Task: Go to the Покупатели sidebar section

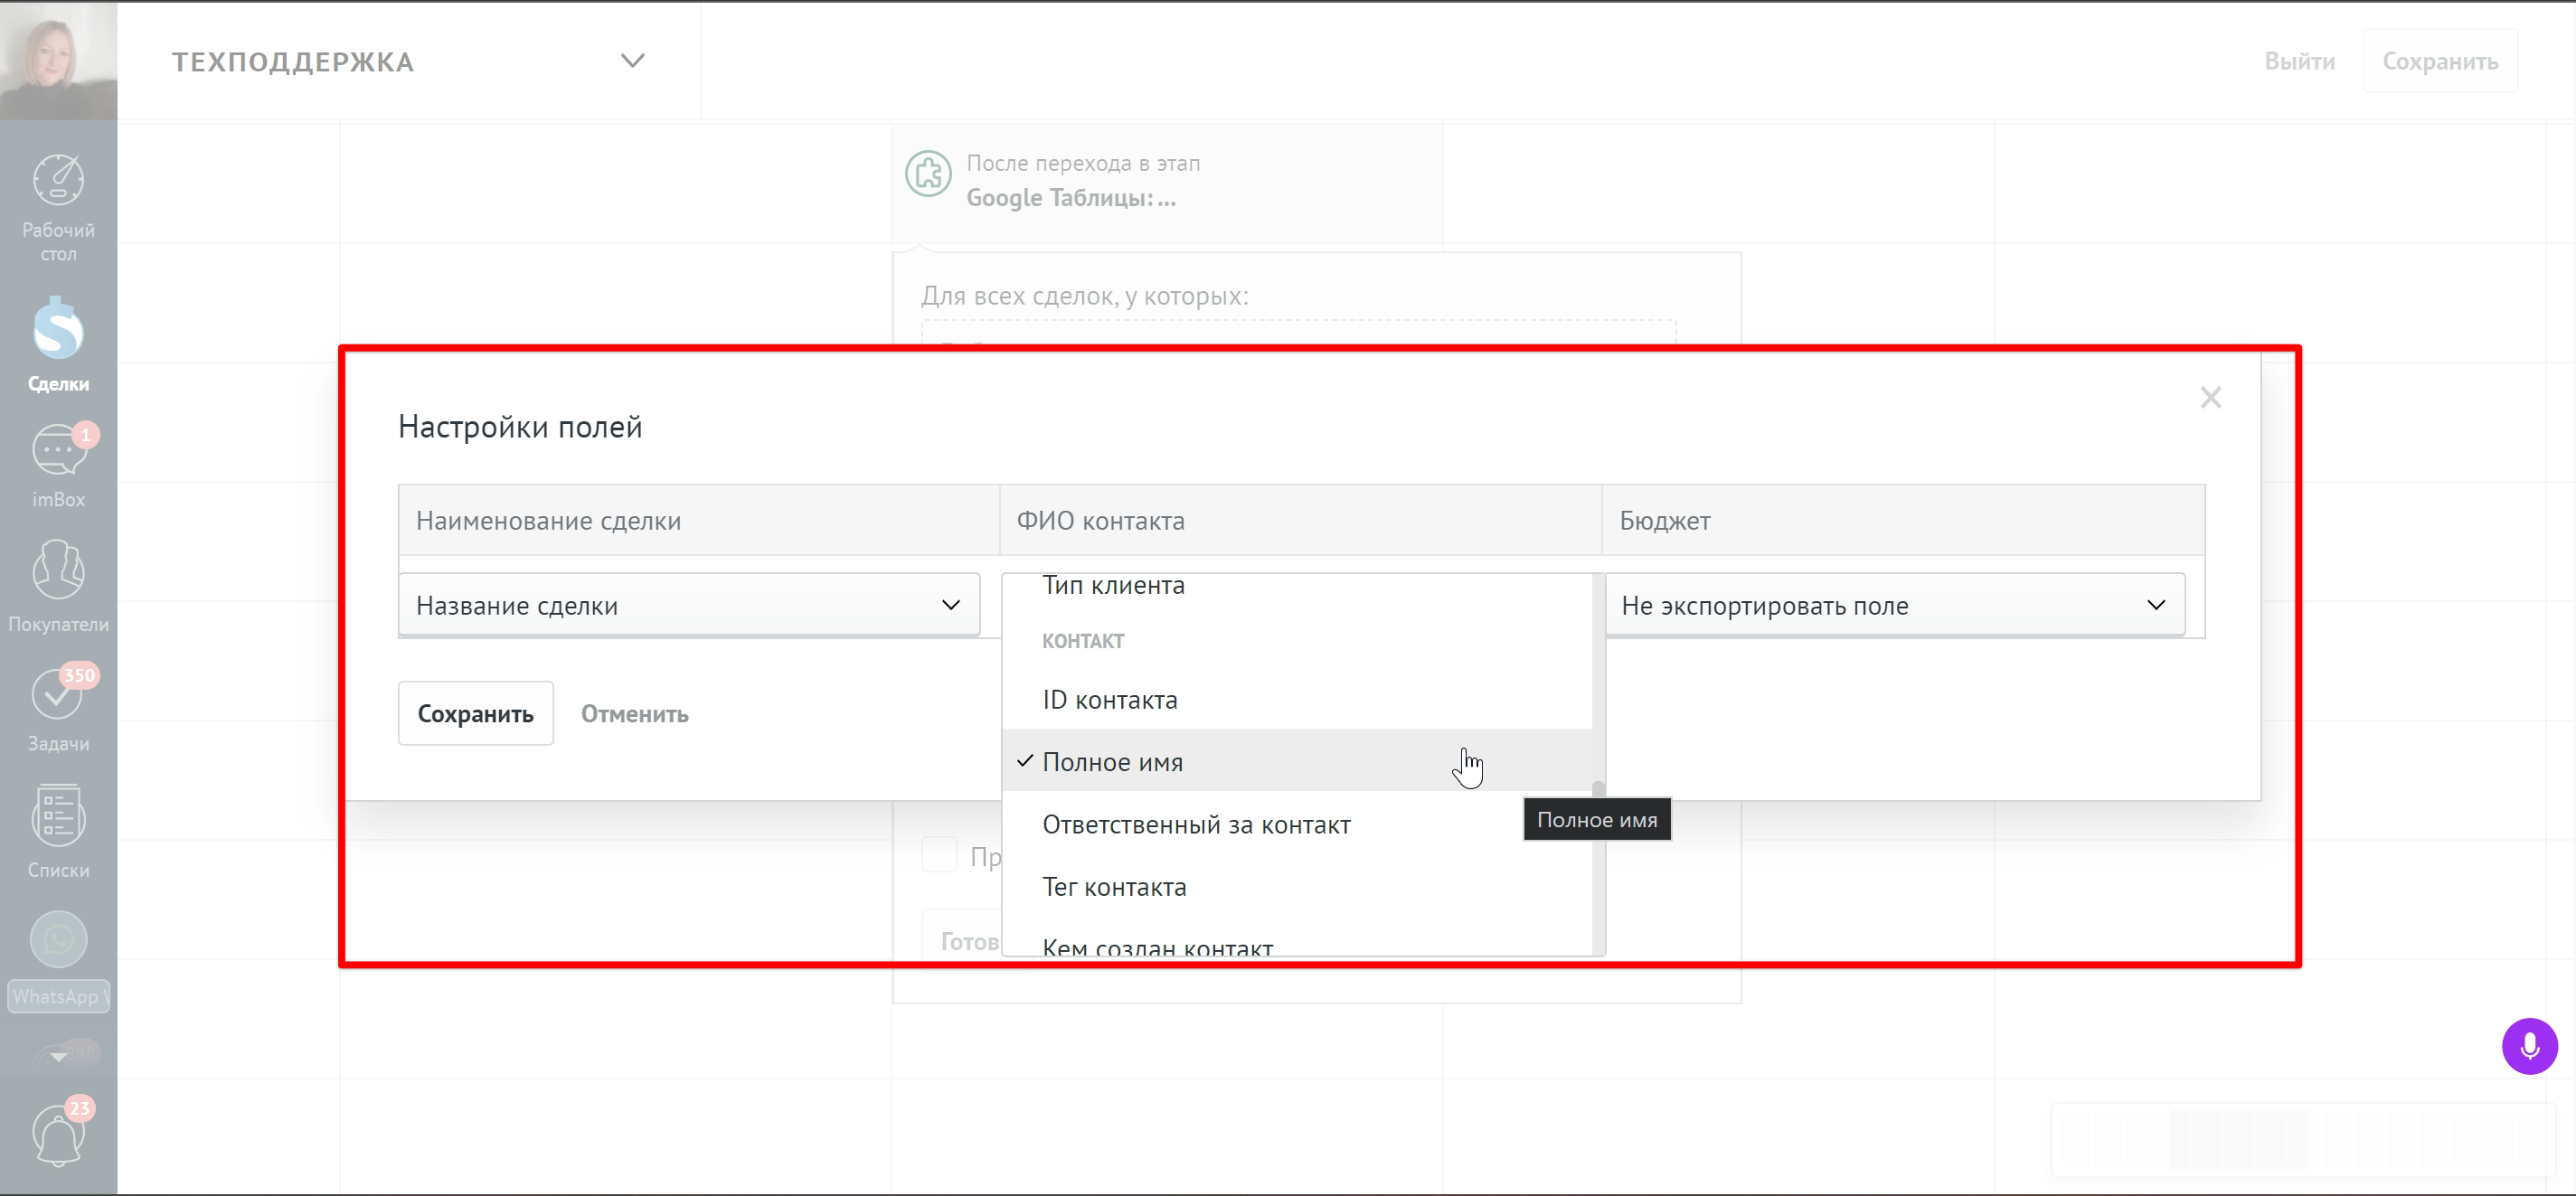Action: (x=58, y=586)
